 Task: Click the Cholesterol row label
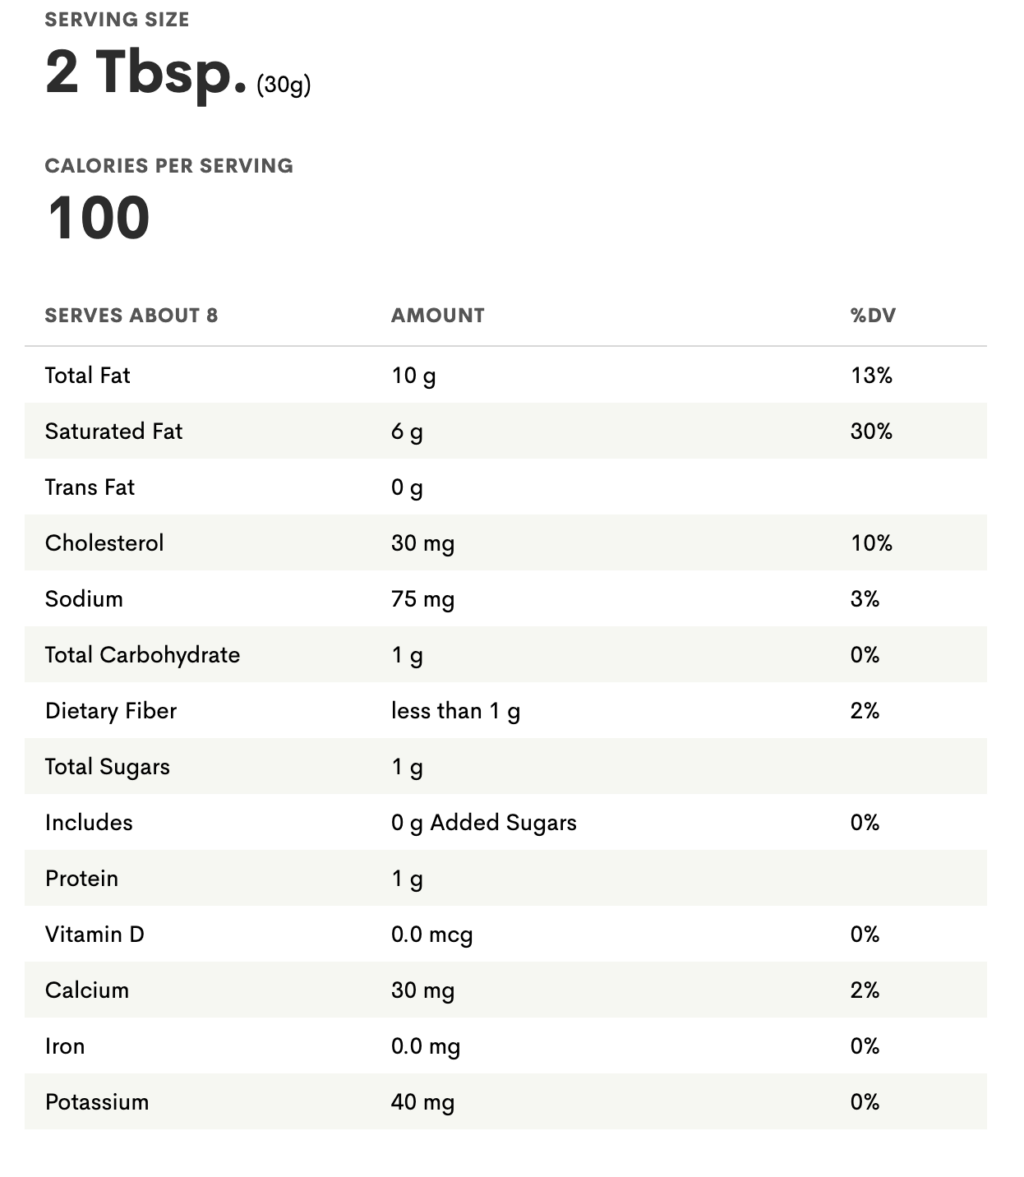pos(104,544)
